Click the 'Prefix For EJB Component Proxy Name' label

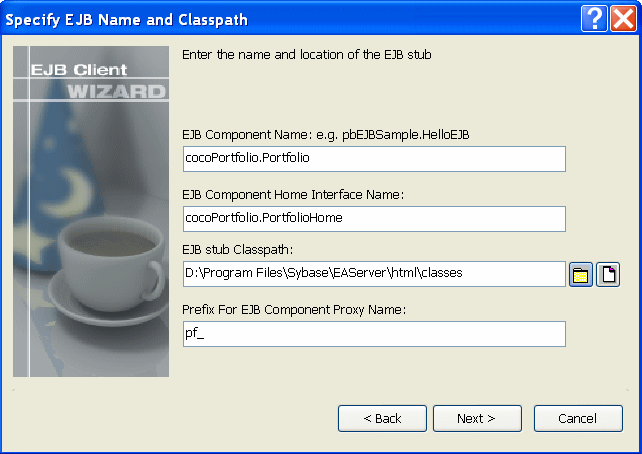pos(294,309)
